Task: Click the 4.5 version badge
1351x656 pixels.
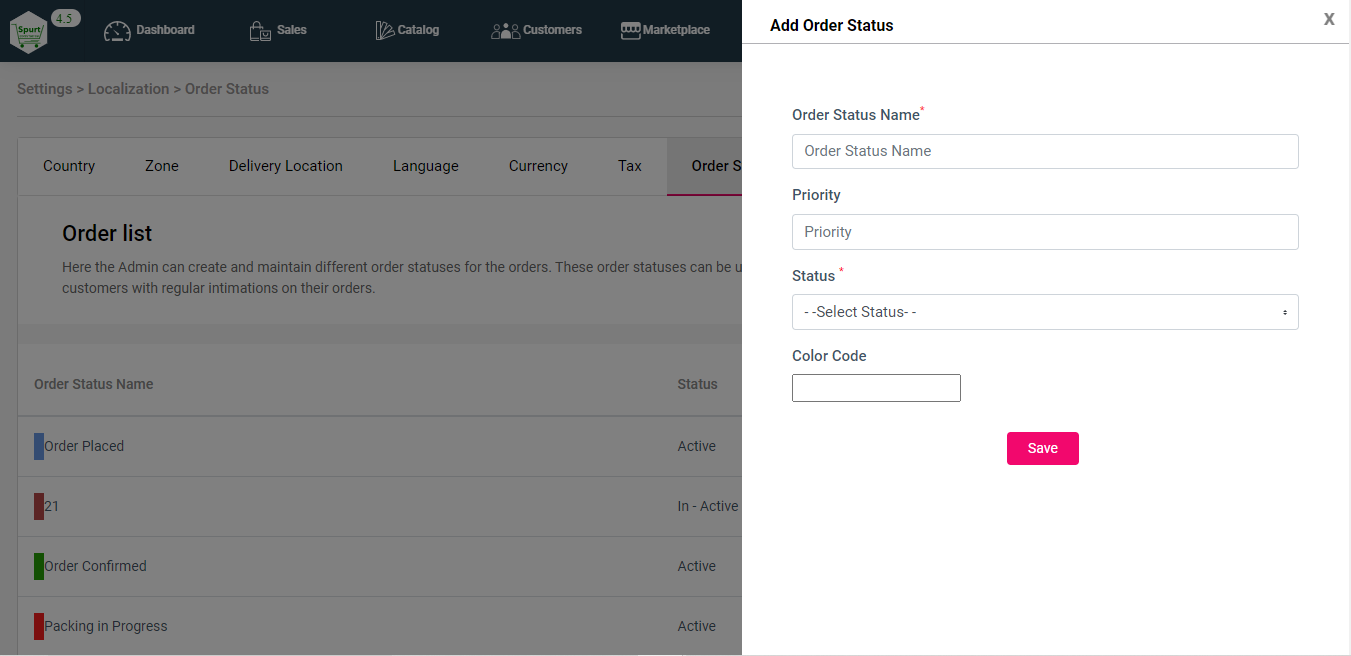Action: tap(65, 18)
